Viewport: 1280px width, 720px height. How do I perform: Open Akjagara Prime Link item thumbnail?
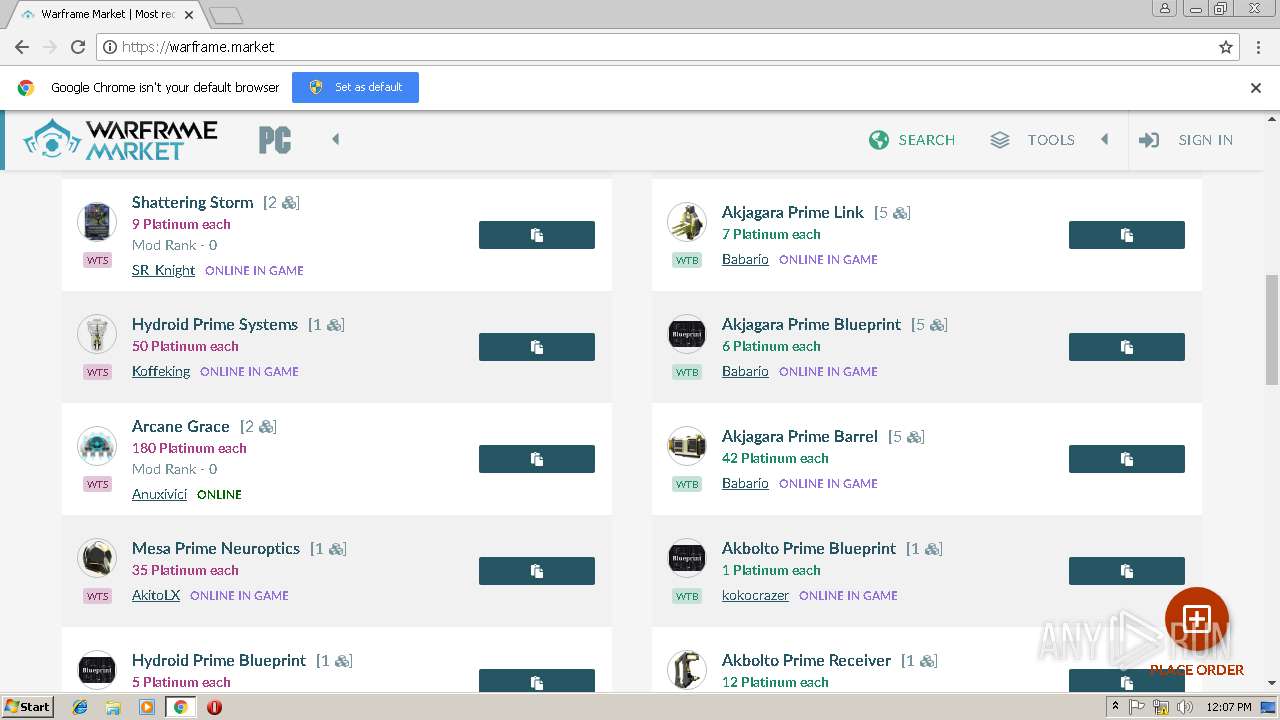tap(687, 221)
